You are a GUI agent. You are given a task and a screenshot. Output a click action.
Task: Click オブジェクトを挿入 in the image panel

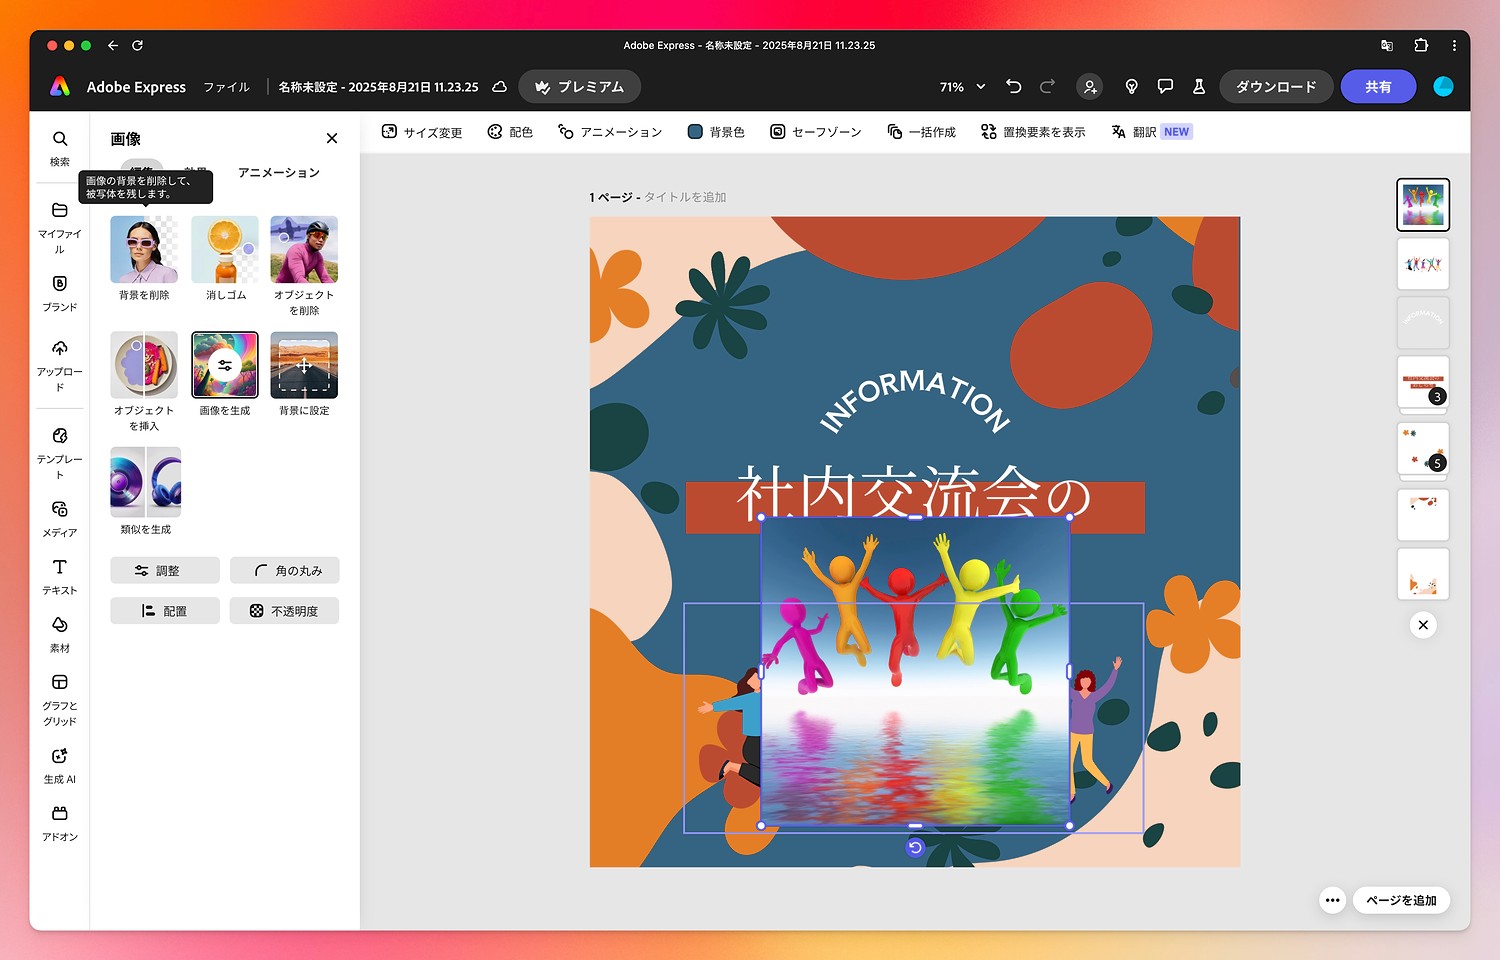tap(143, 364)
